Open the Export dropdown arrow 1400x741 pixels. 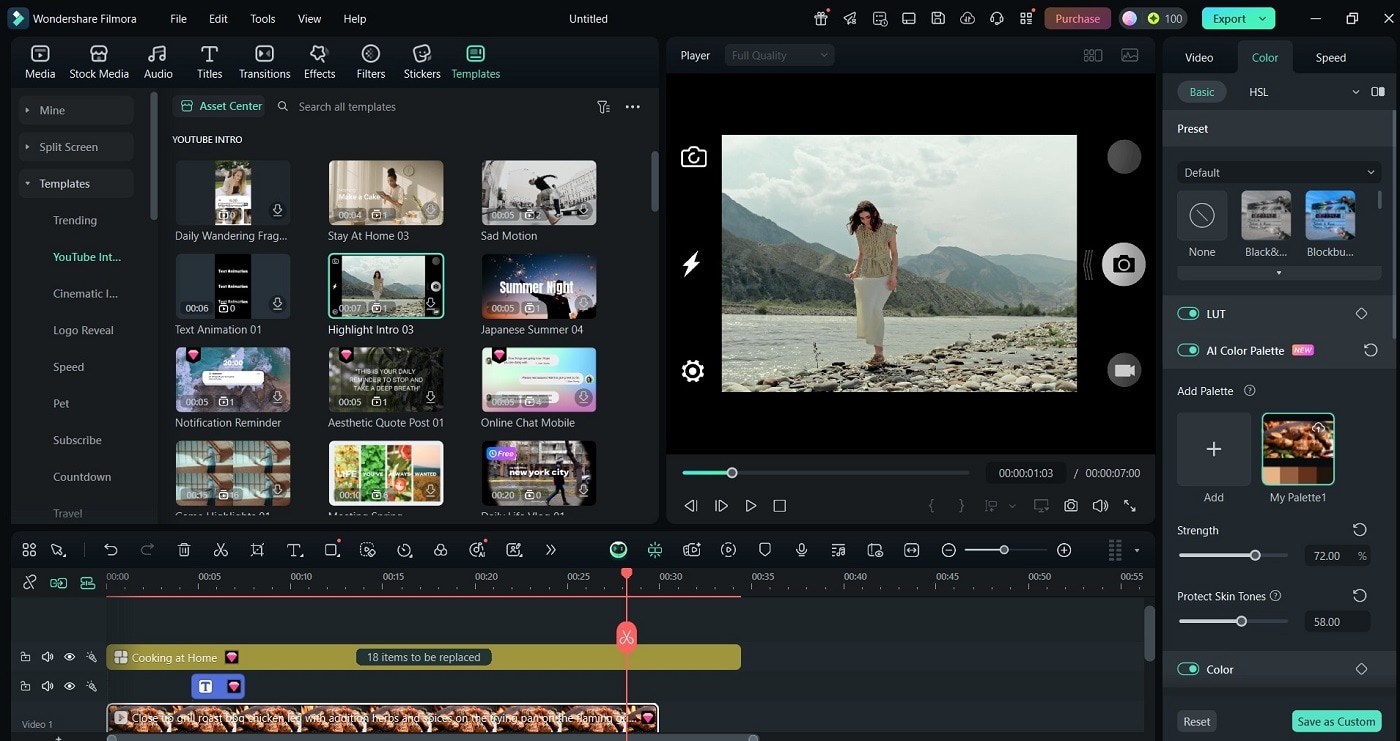tap(1263, 18)
